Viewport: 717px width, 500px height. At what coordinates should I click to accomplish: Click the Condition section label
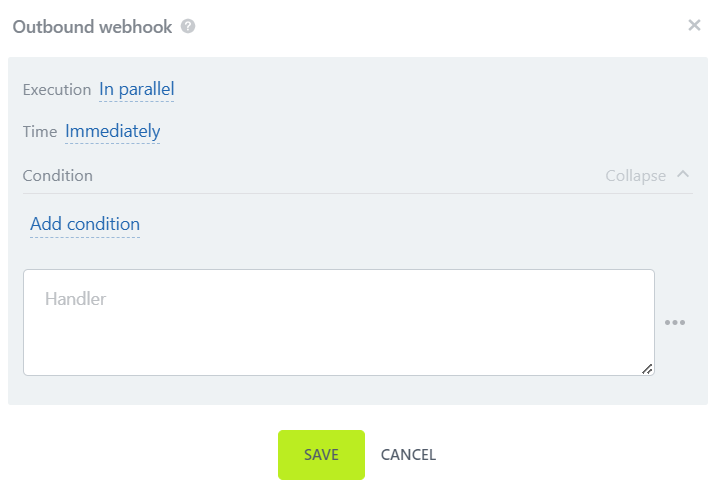pos(58,175)
